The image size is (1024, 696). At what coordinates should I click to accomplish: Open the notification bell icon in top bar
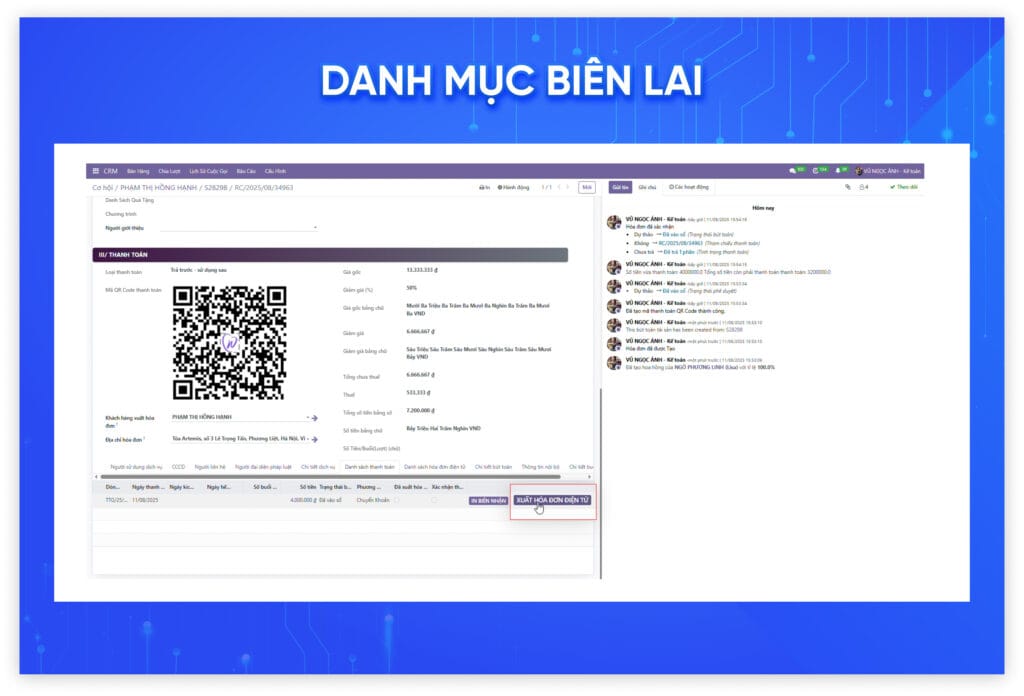(x=838, y=171)
